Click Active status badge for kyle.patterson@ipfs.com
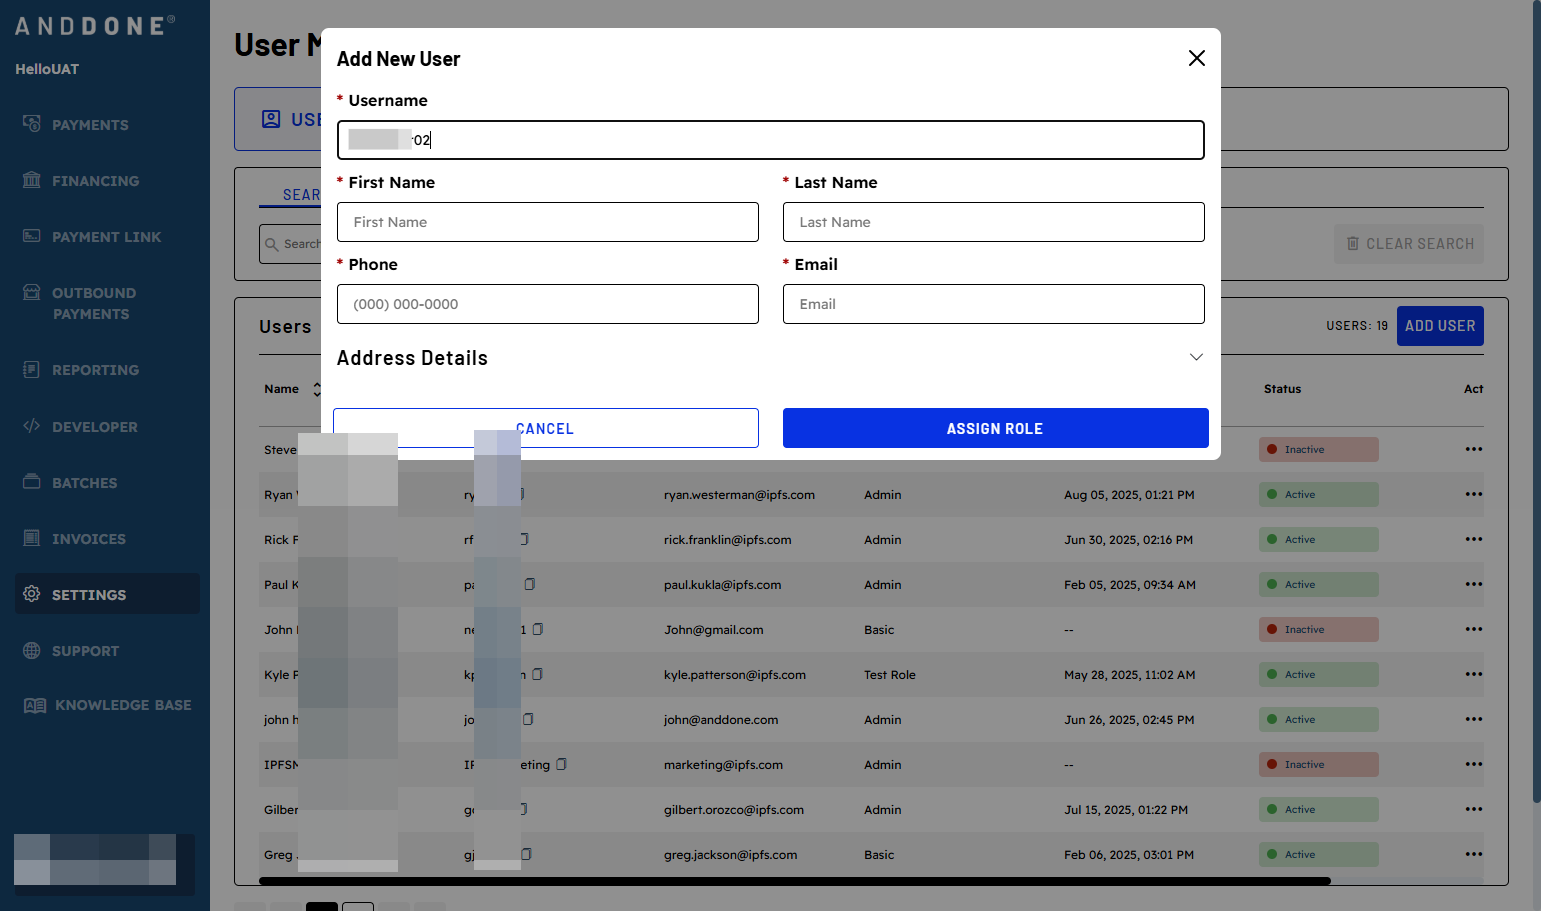1541x911 pixels. (x=1319, y=674)
